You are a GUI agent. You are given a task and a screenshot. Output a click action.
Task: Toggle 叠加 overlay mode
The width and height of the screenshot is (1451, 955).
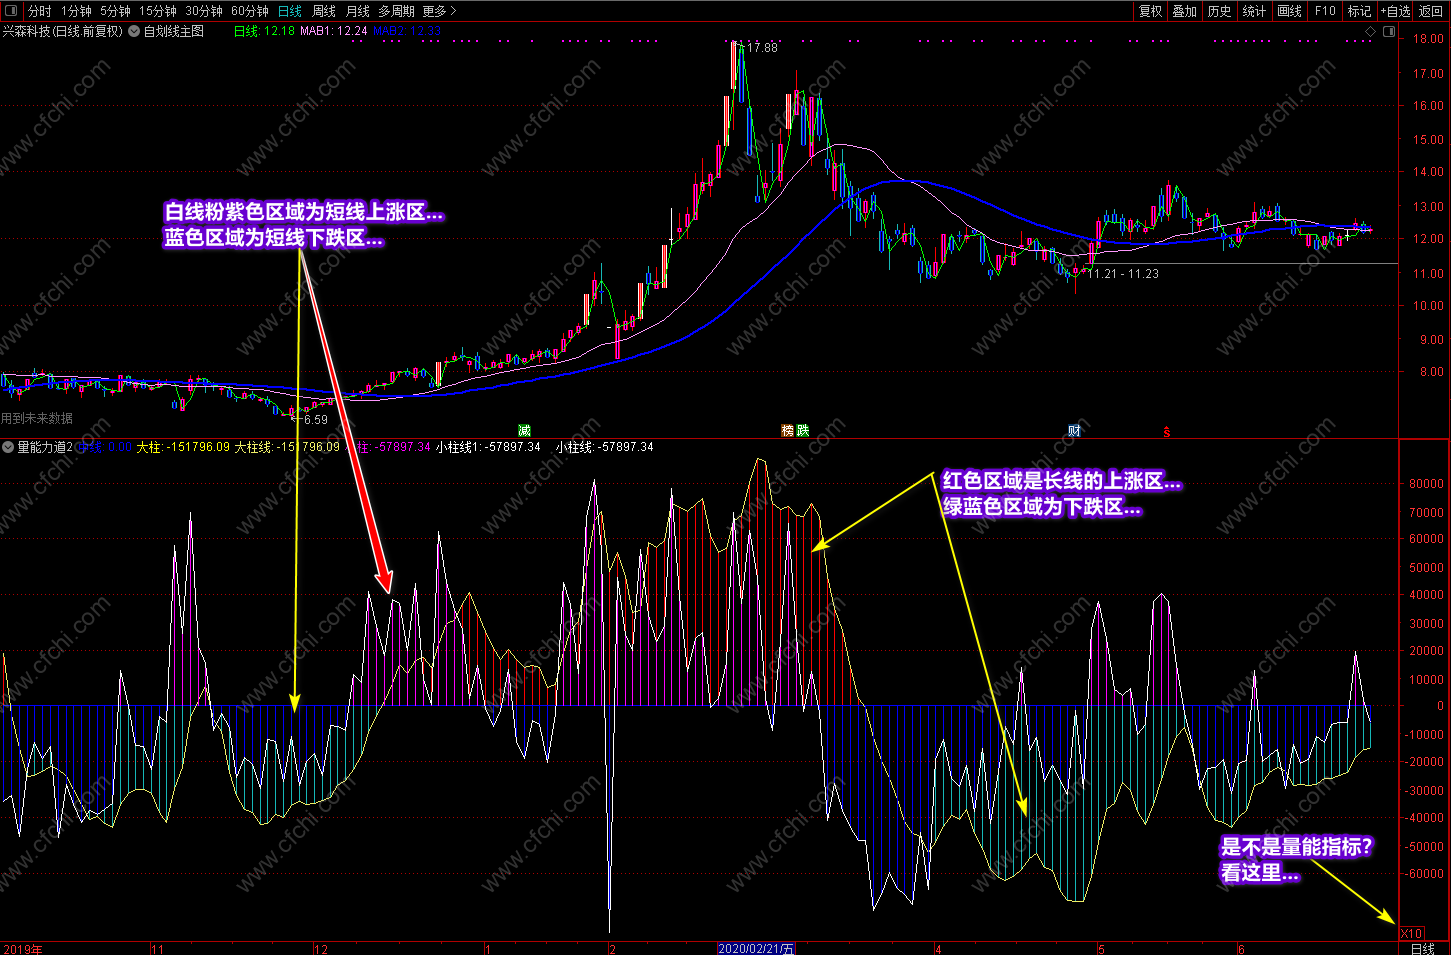tap(1185, 11)
